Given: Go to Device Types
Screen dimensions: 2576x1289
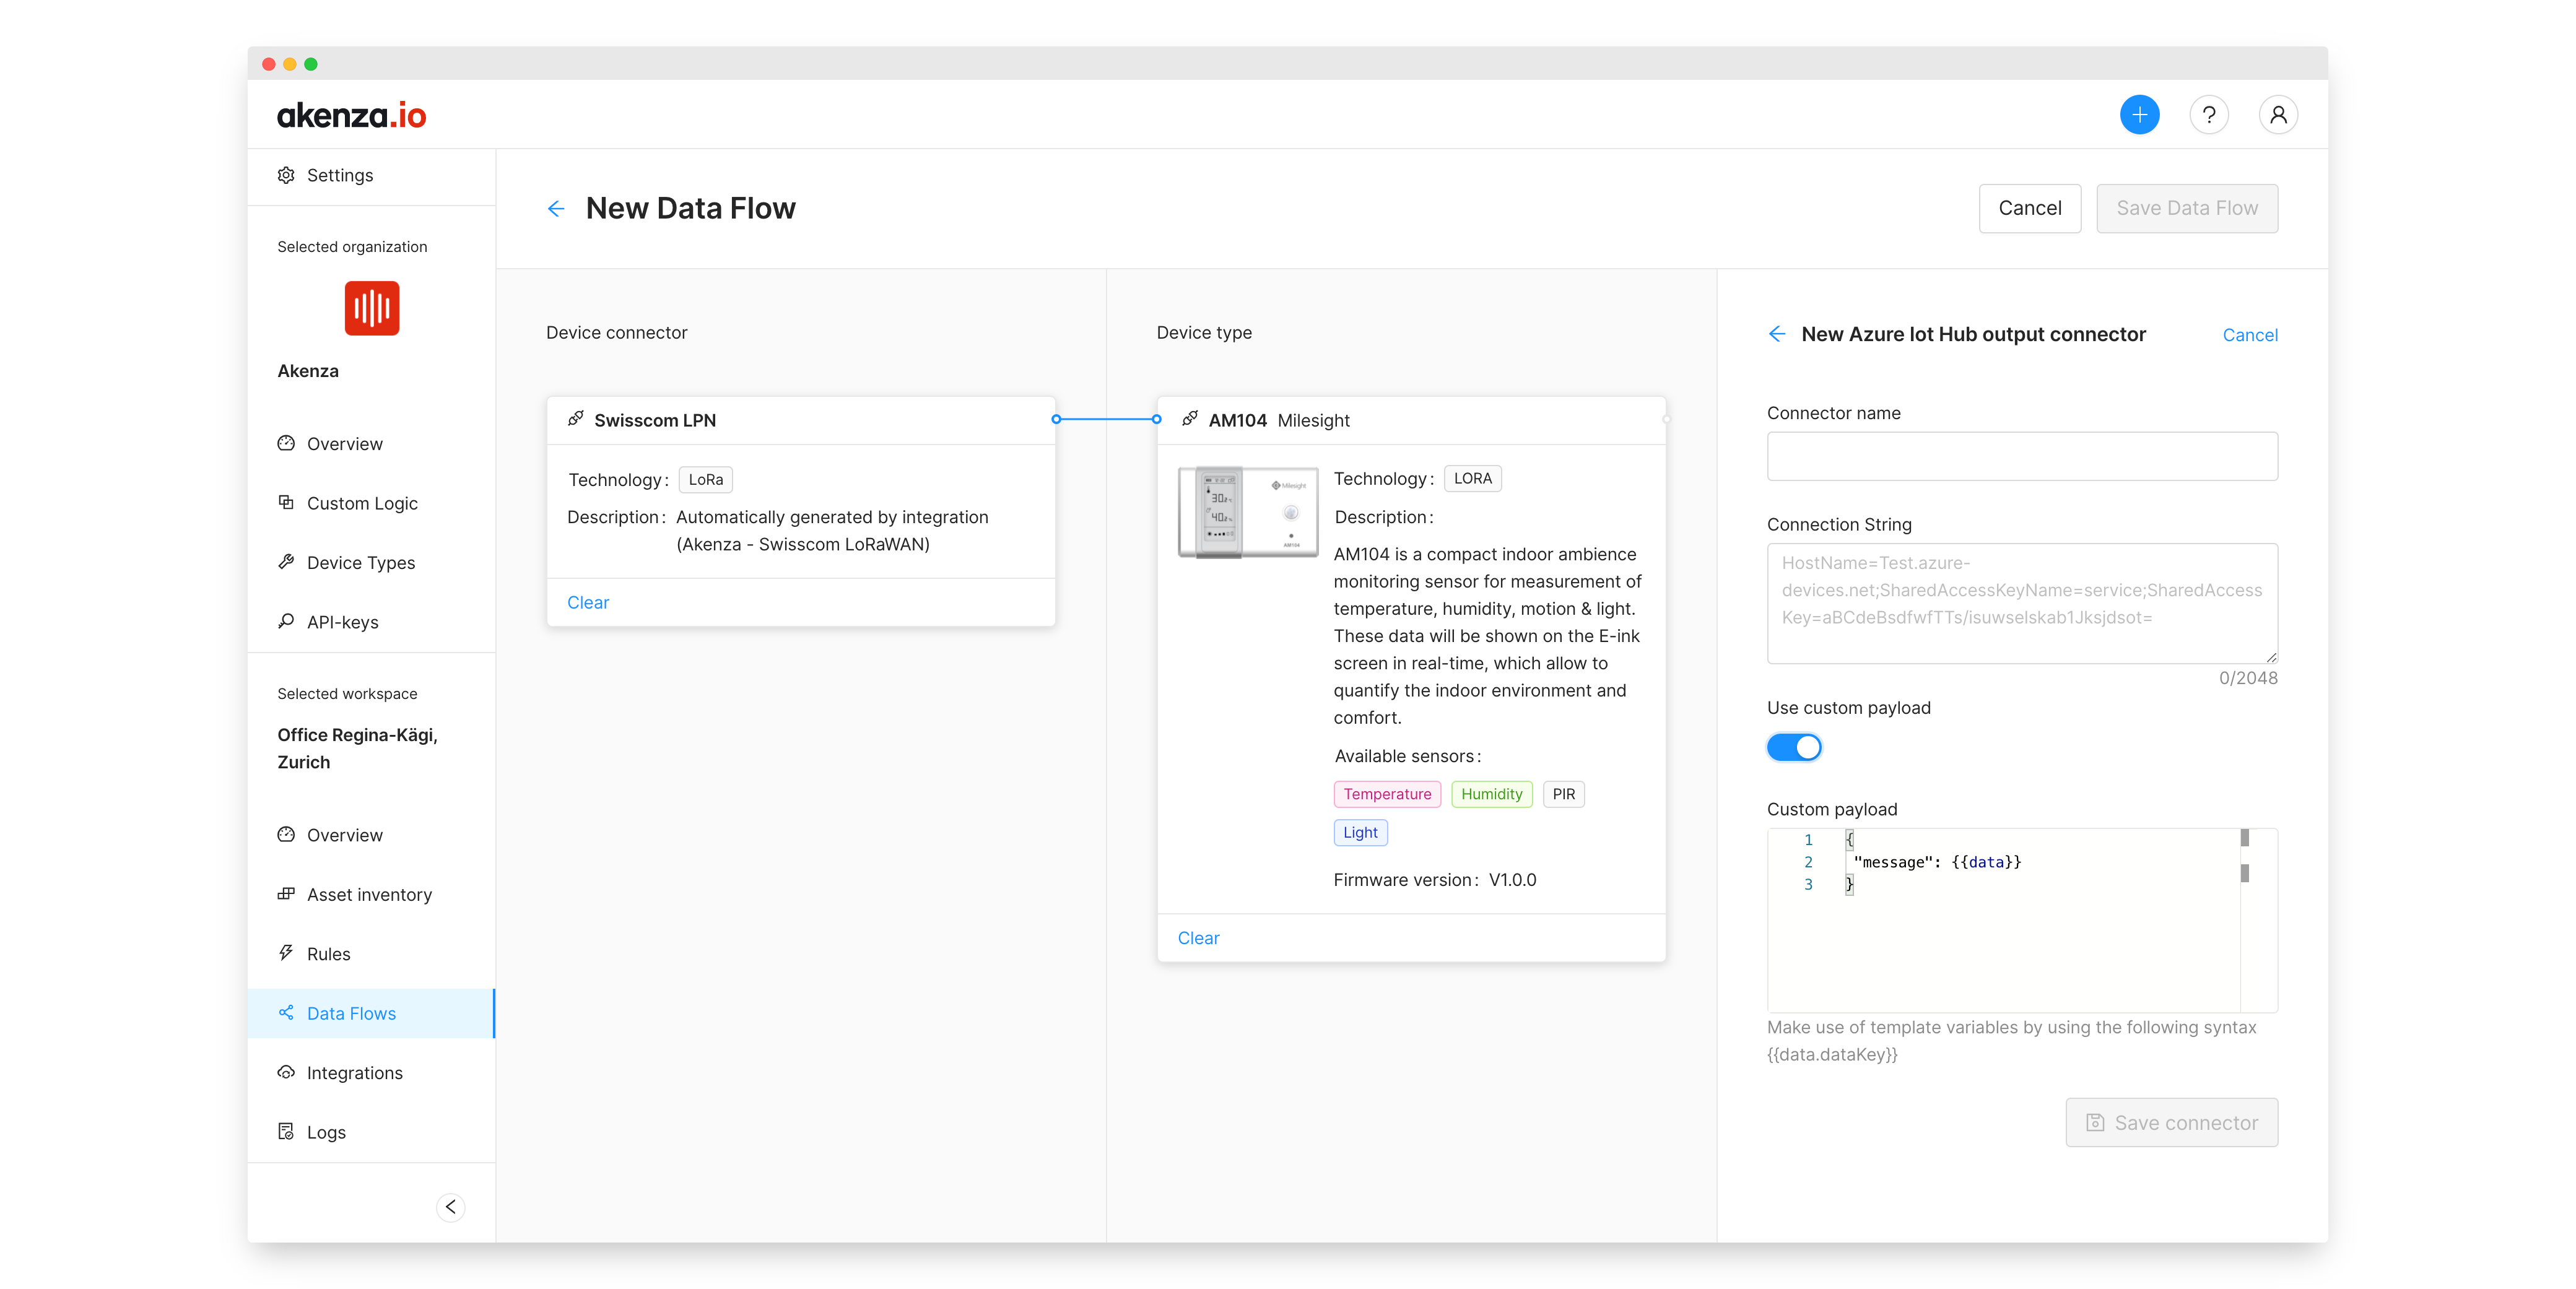Looking at the screenshot, I should [x=371, y=562].
